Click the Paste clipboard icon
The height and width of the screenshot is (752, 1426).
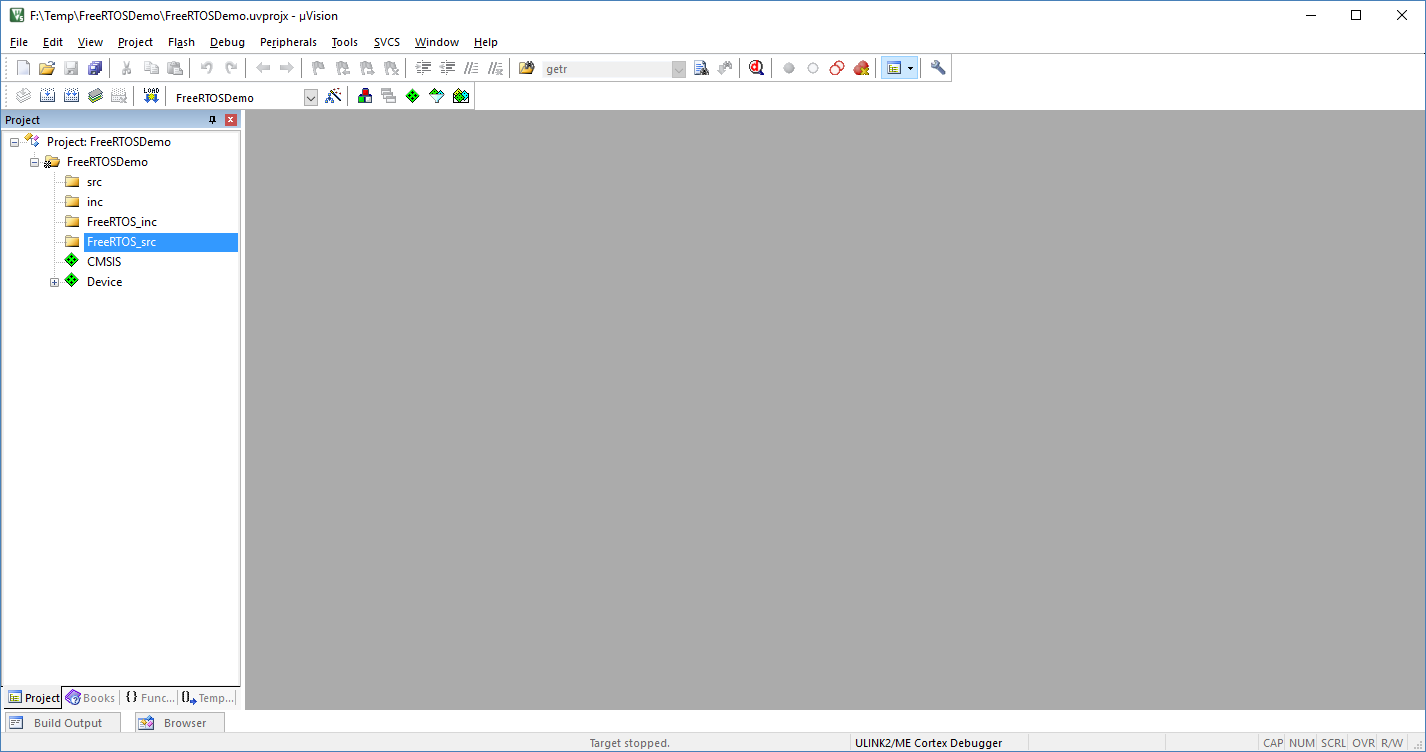click(175, 68)
